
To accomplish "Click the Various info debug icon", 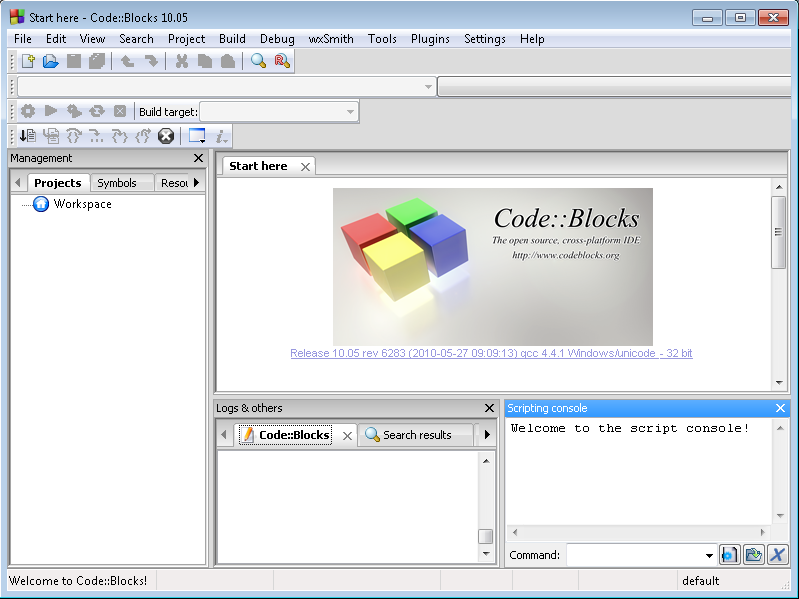I will [221, 136].
